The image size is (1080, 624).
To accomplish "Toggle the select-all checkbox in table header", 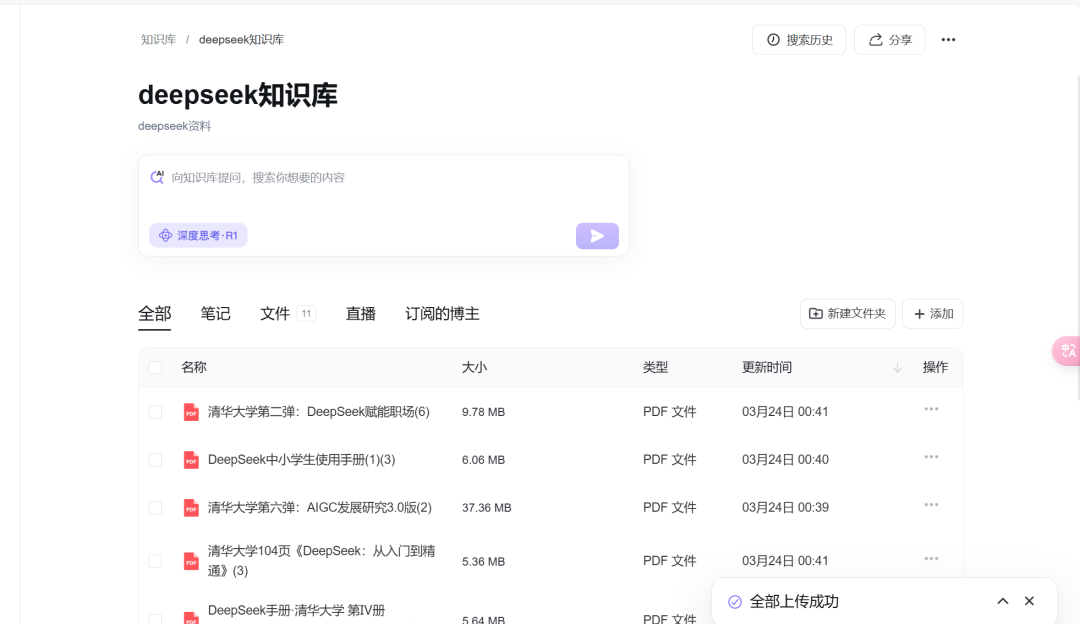I will (x=155, y=367).
